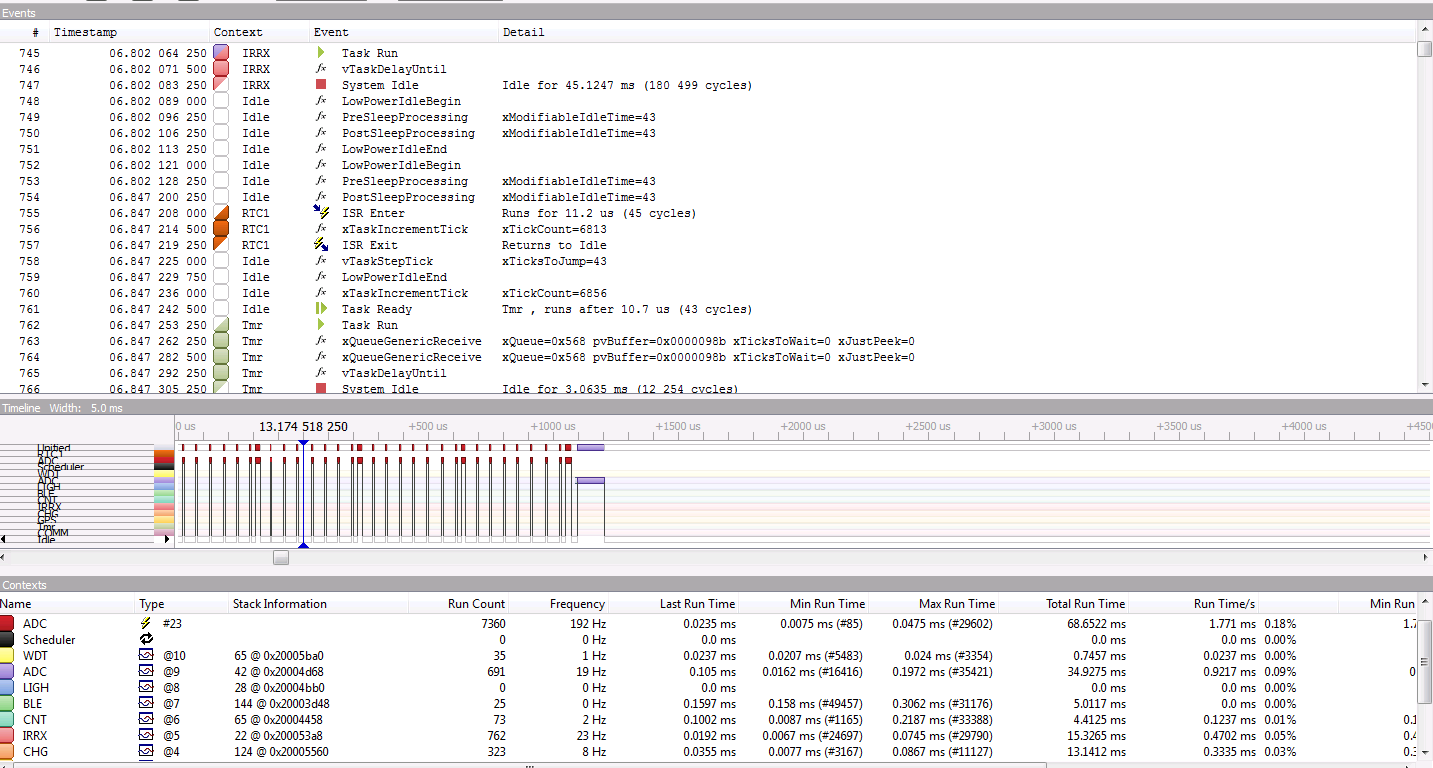Image resolution: width=1433 pixels, height=768 pixels.
Task: Select event 760 detail xTickCount=6856
Action: pos(555,293)
